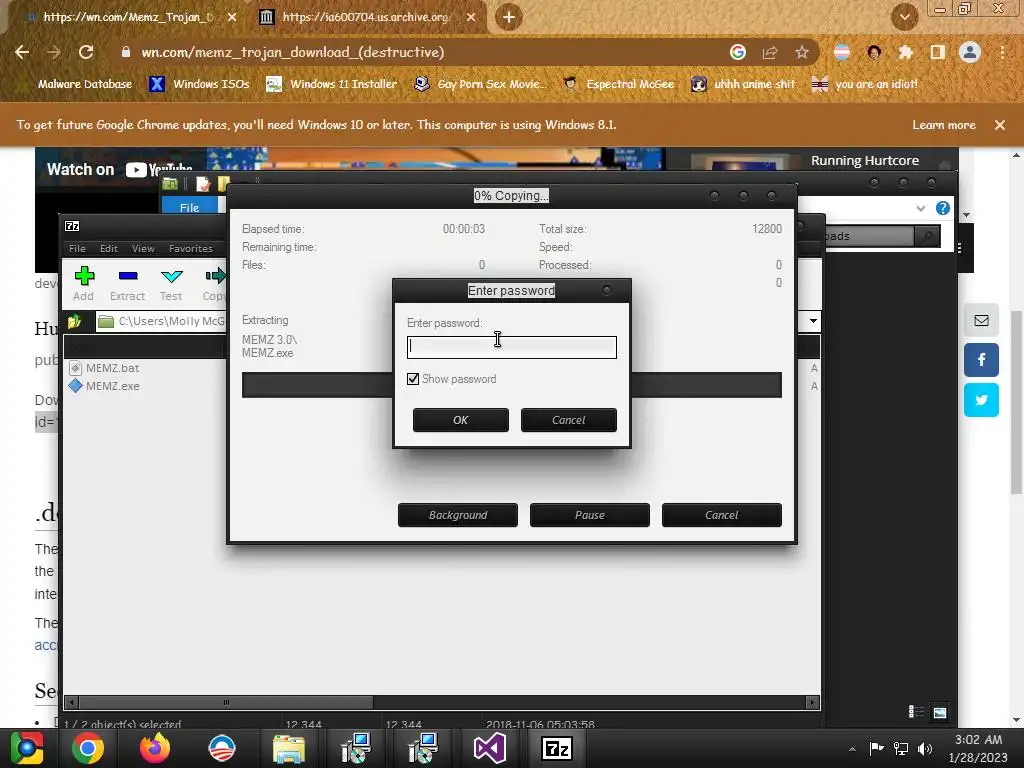The width and height of the screenshot is (1024, 768).
Task: Share page on Facebook
Action: click(981, 360)
